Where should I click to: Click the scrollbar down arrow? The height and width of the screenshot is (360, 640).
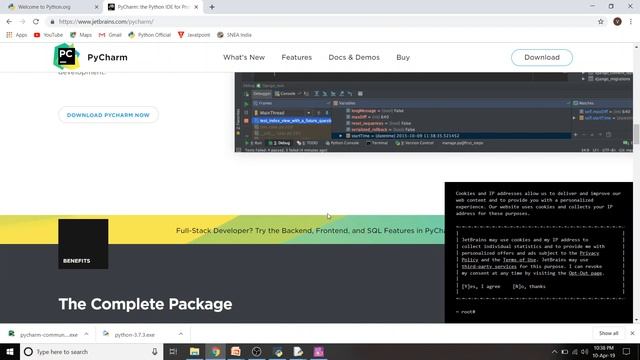636,320
